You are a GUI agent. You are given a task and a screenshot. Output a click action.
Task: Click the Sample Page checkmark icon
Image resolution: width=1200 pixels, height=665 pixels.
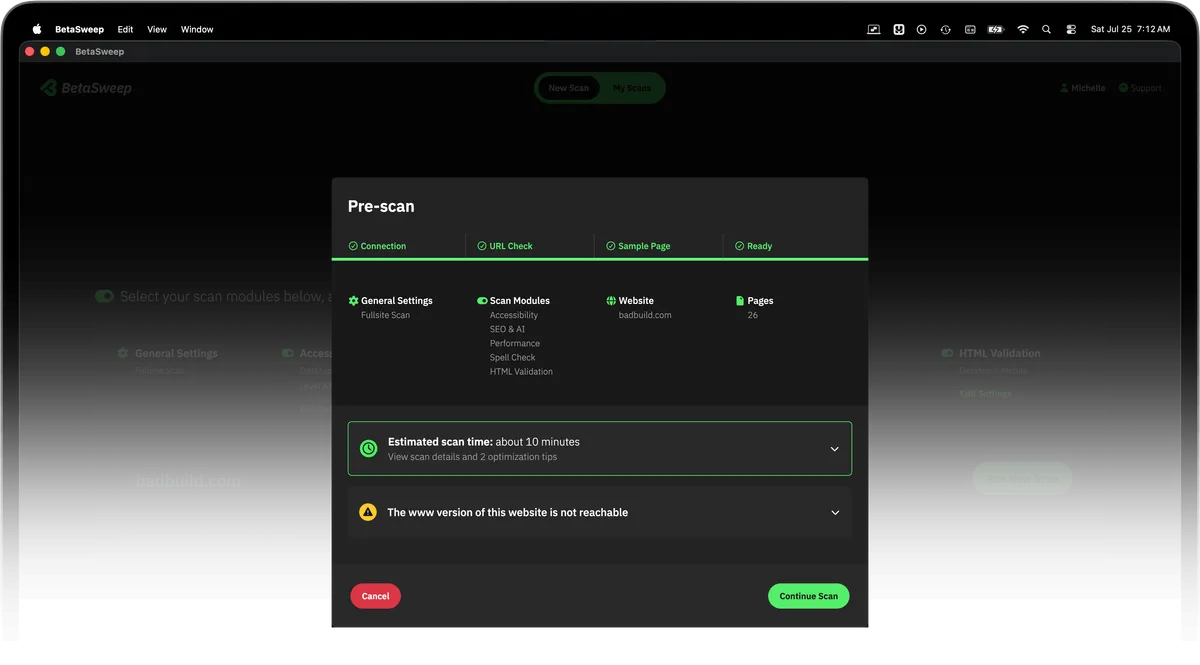pos(611,246)
